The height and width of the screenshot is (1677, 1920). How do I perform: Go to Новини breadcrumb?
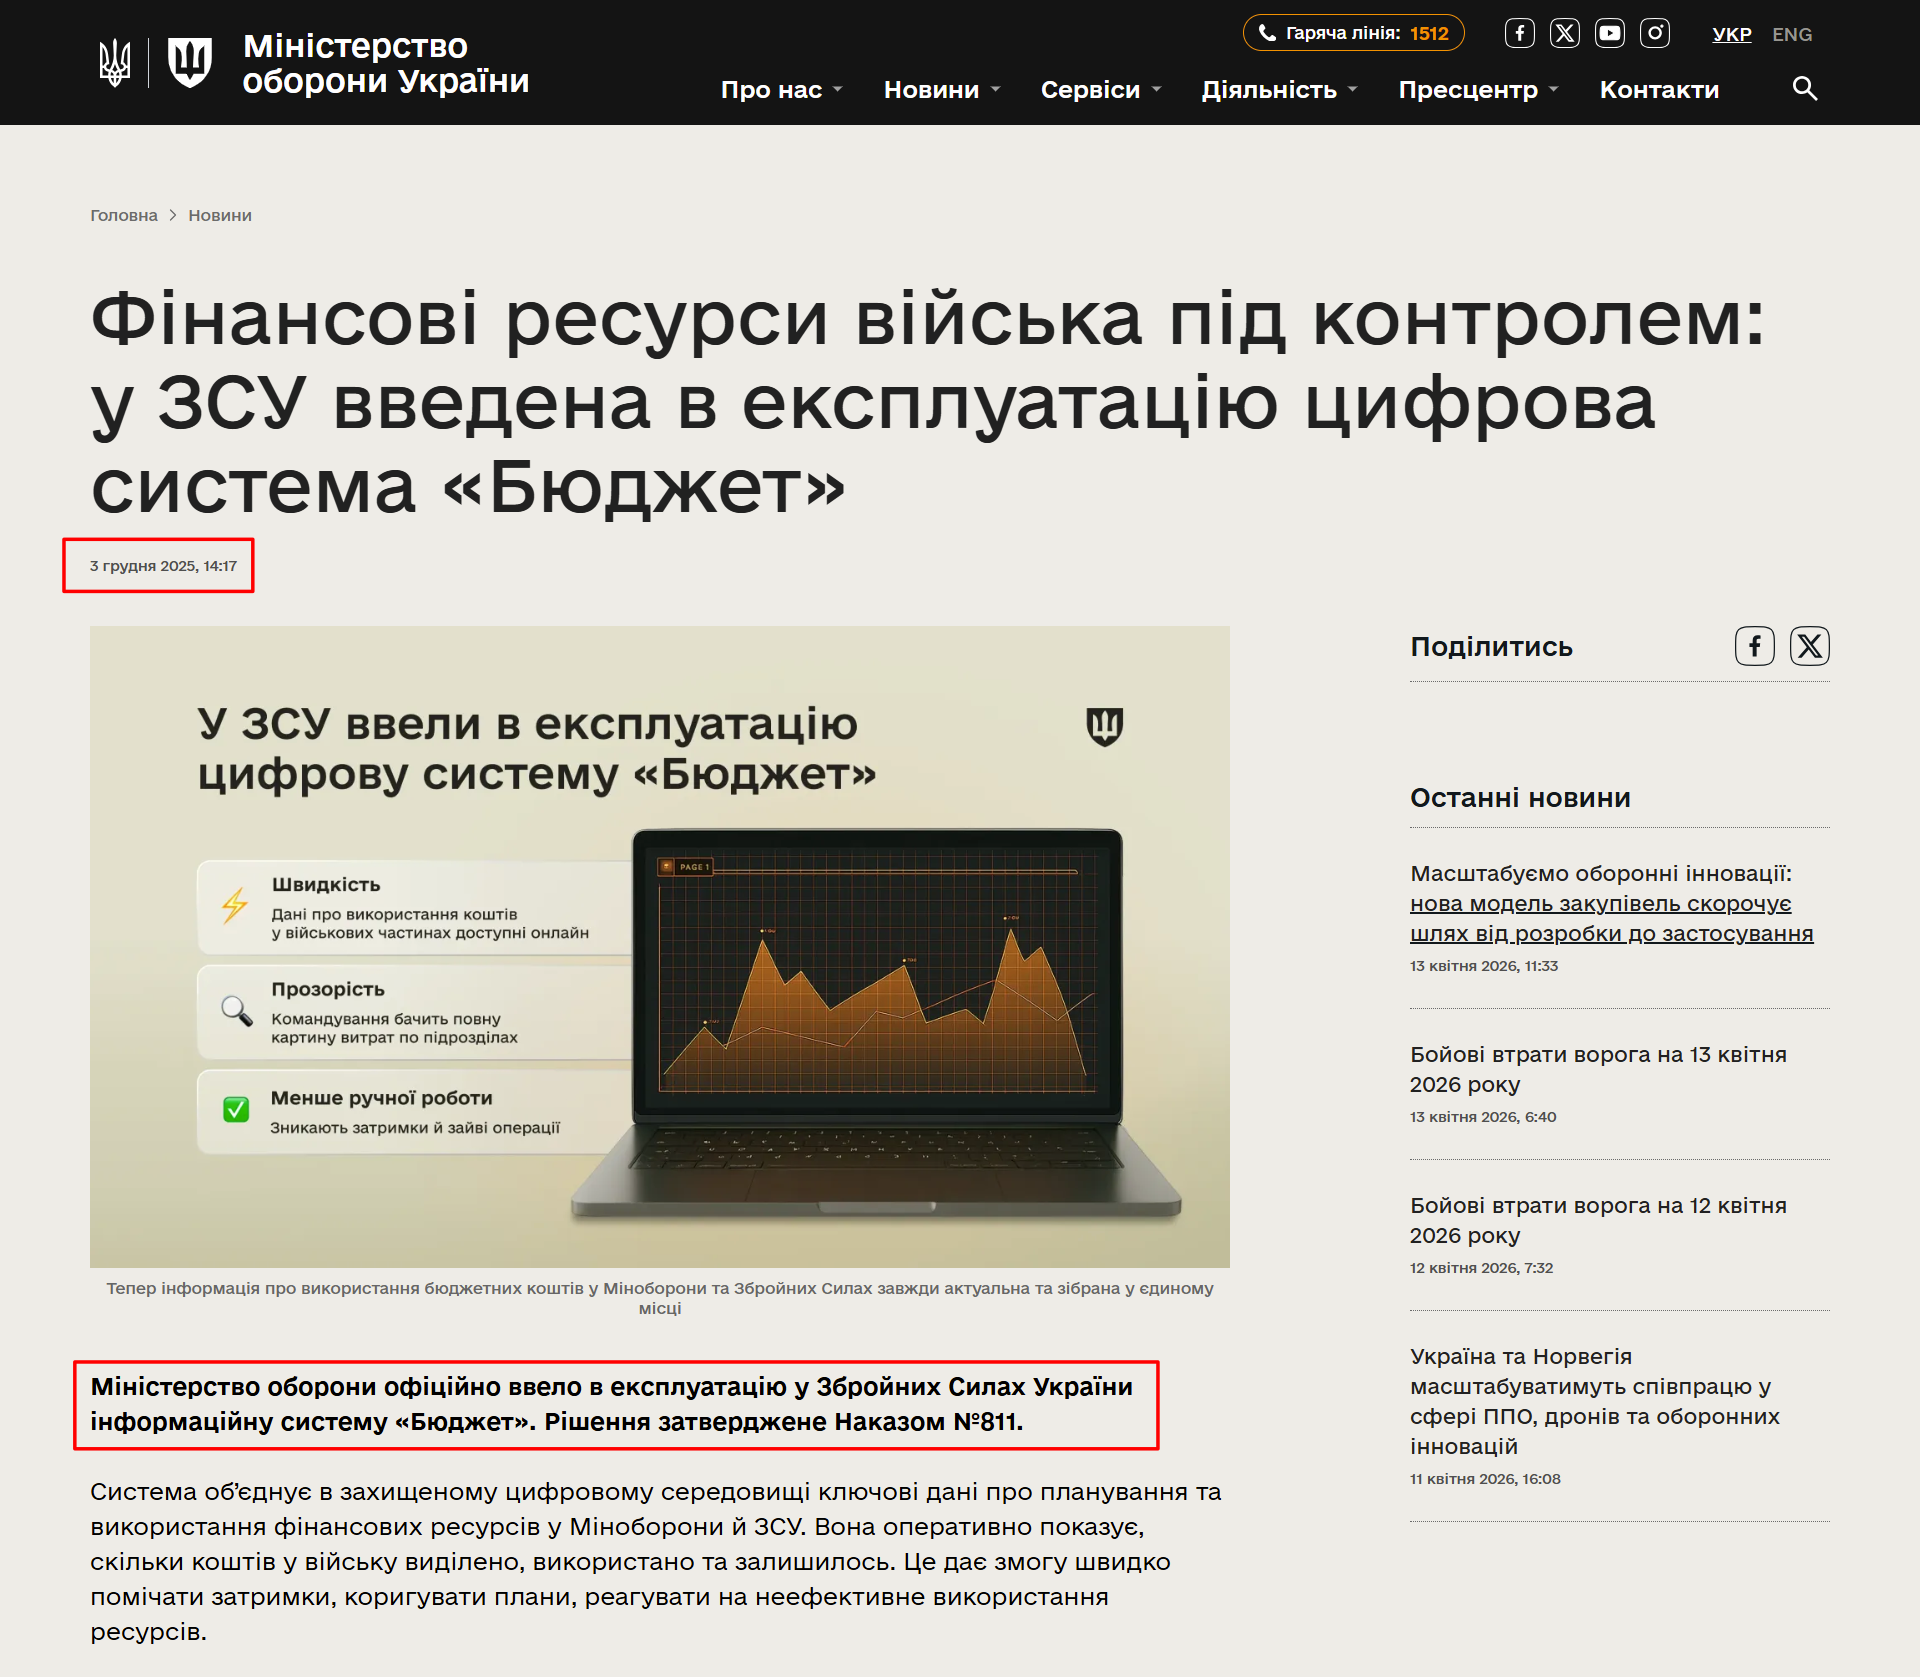click(220, 215)
